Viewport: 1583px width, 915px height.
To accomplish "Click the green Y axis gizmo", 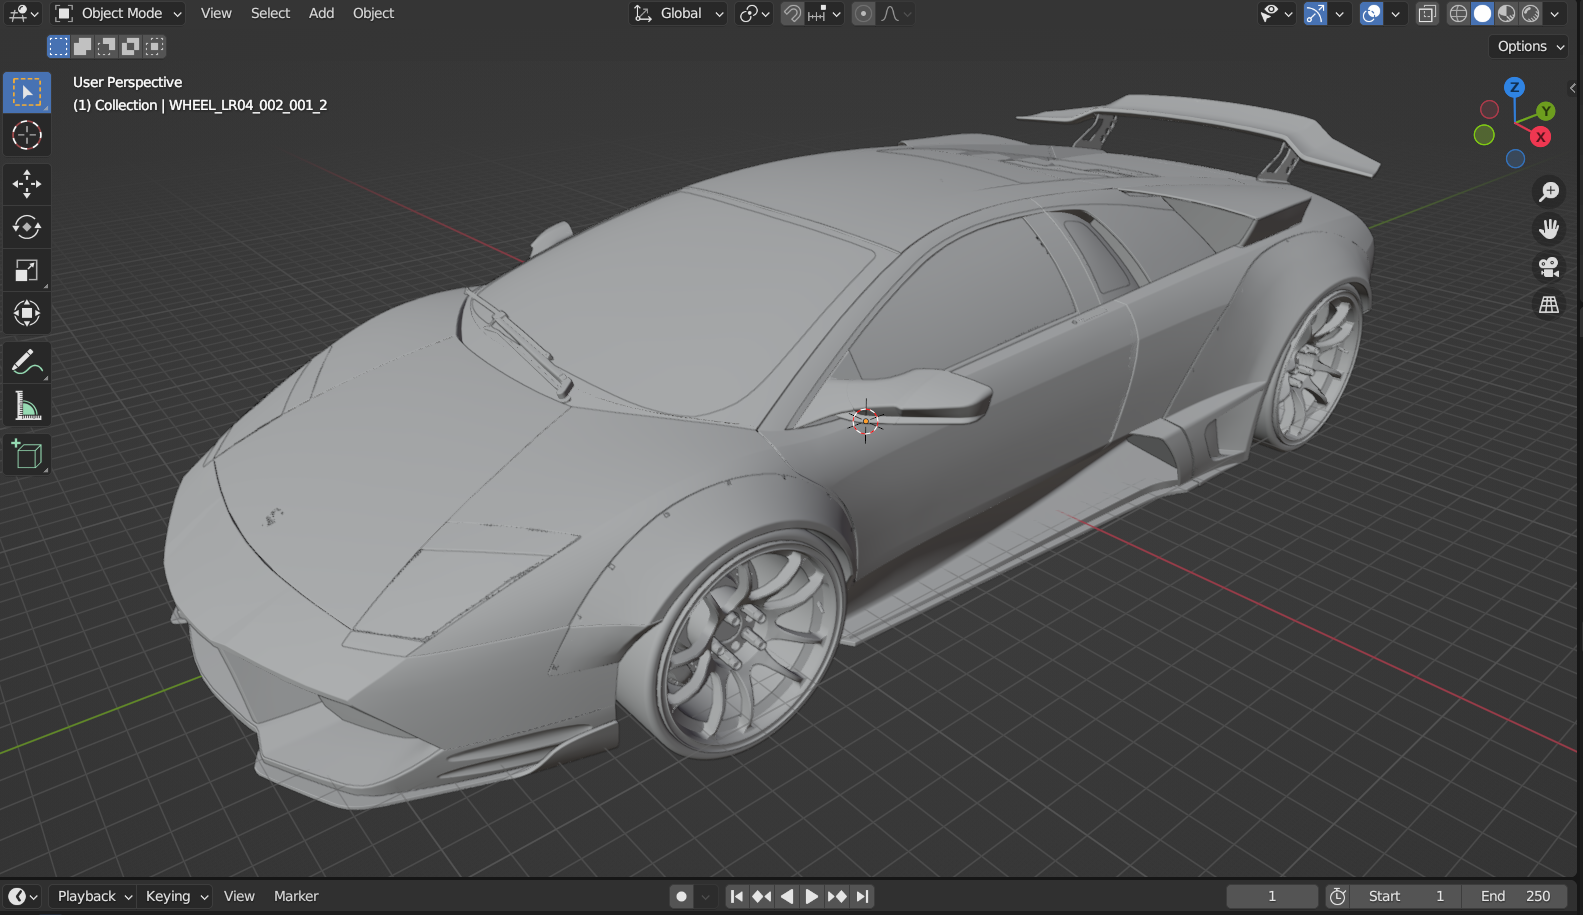I will [x=1546, y=111].
